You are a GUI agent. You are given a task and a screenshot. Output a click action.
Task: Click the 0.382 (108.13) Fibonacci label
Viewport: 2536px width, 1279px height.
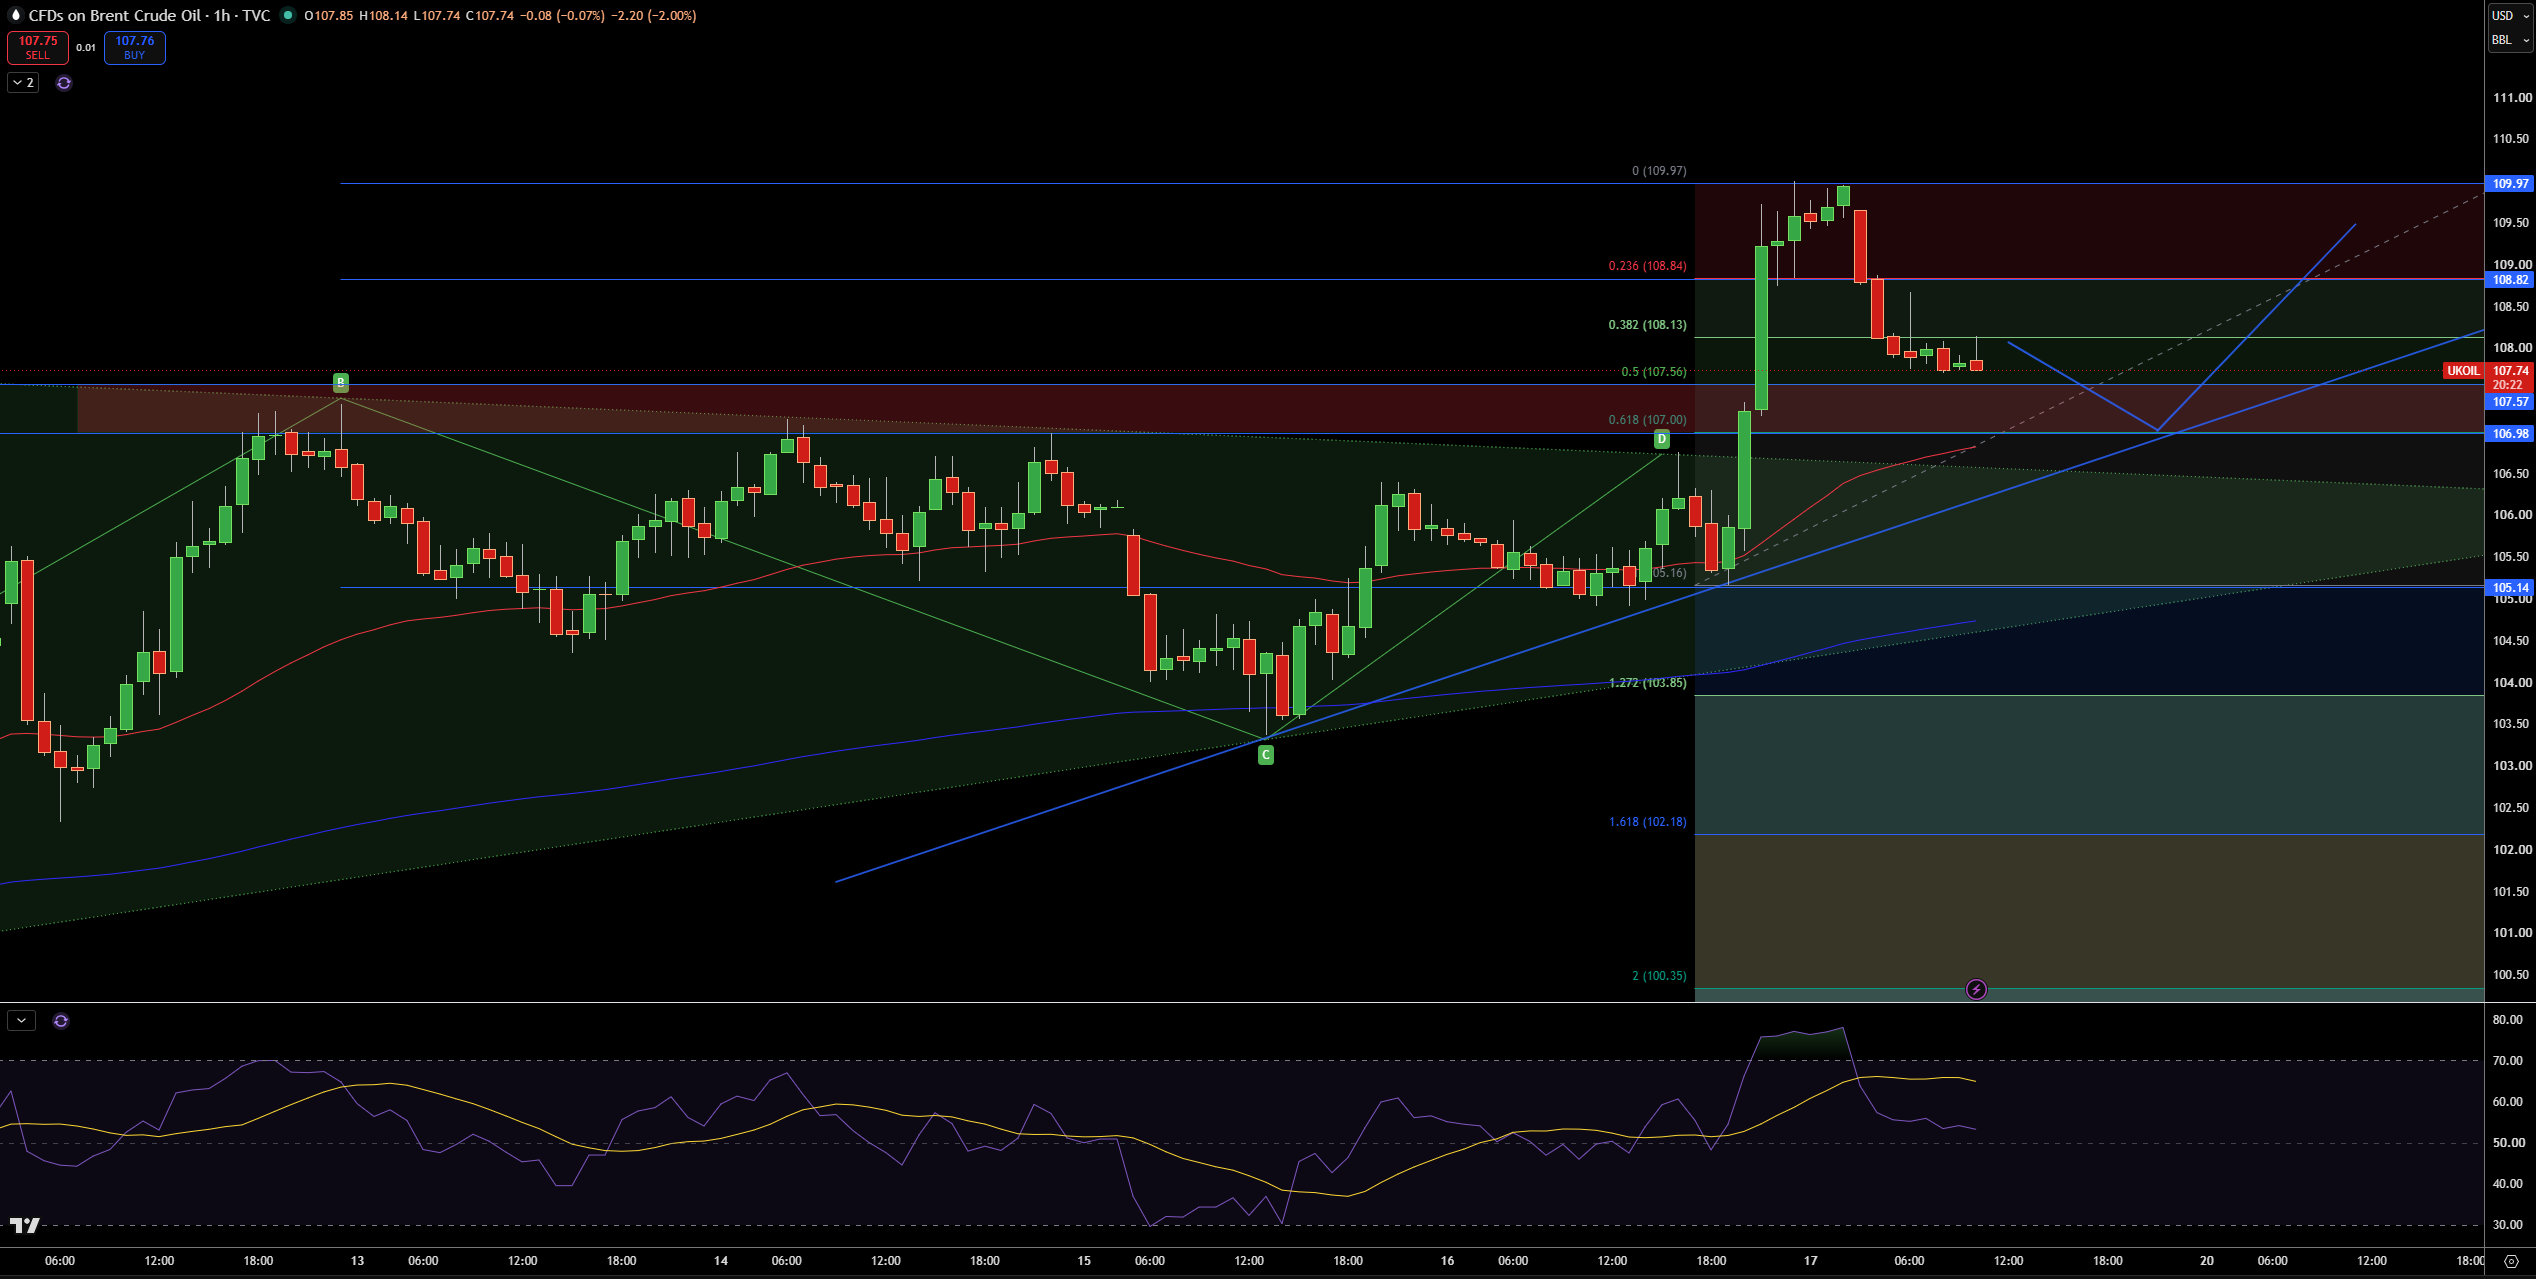point(1647,325)
